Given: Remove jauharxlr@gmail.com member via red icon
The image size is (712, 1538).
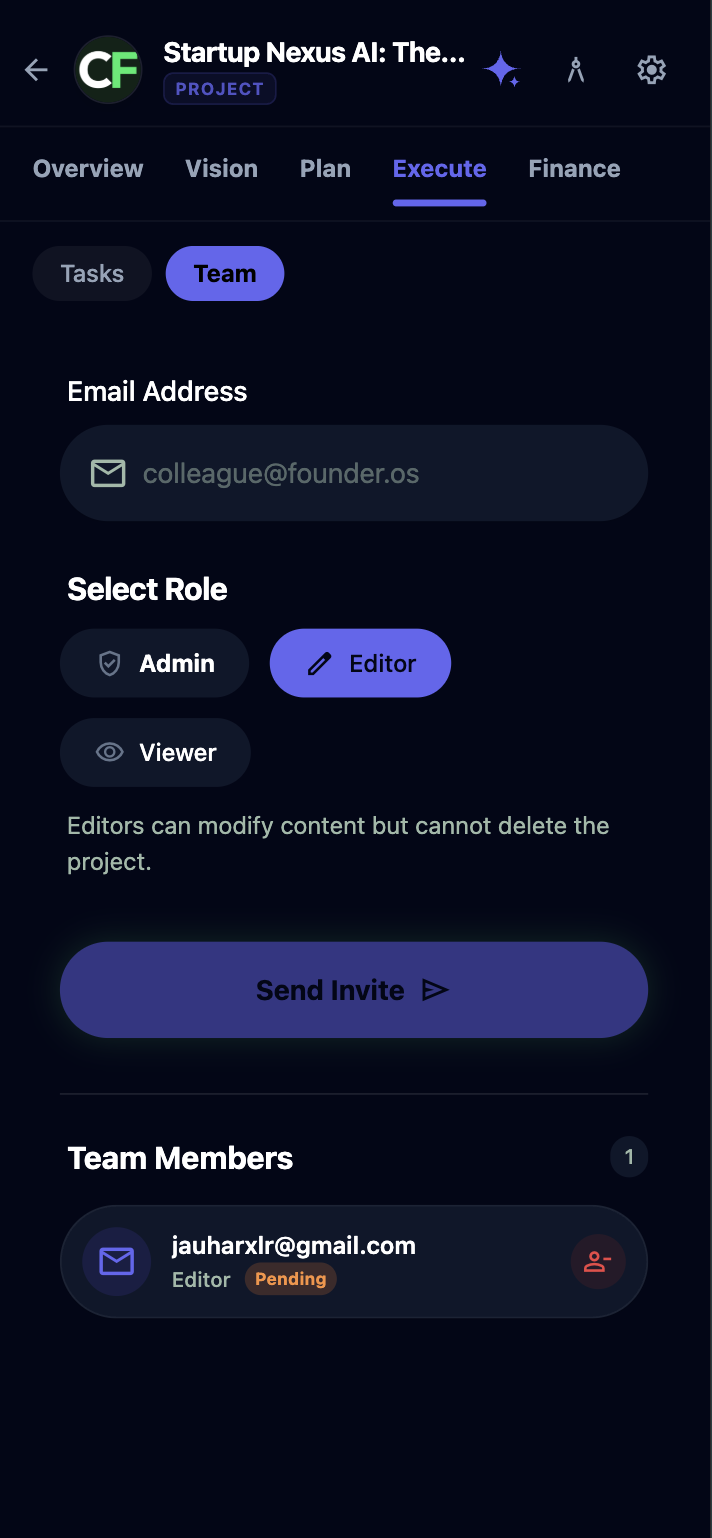Looking at the screenshot, I should pyautogui.click(x=598, y=1261).
